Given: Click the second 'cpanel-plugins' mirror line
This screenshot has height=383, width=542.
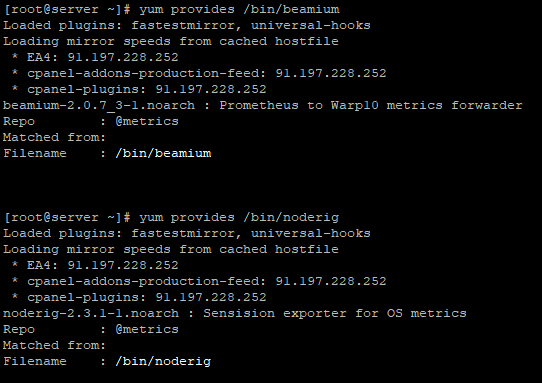Looking at the screenshot, I should tap(139, 297).
